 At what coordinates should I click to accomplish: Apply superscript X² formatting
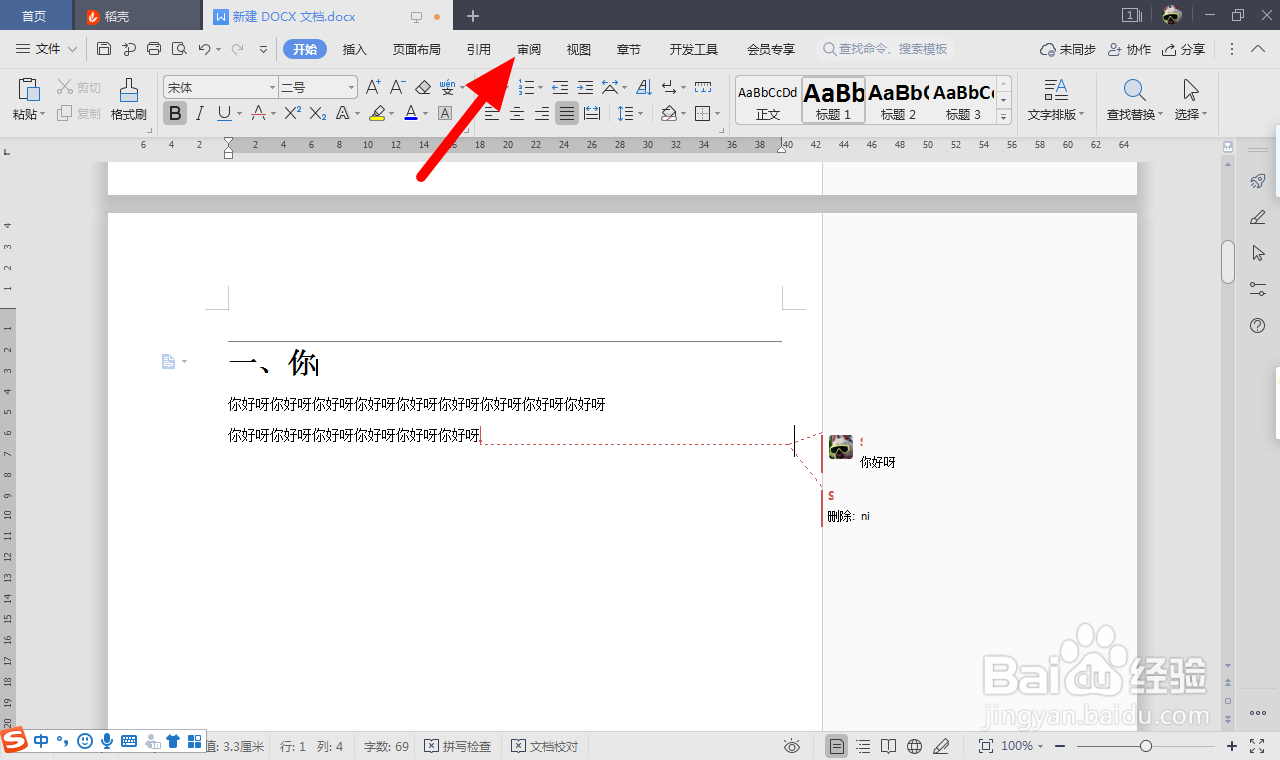(292, 113)
